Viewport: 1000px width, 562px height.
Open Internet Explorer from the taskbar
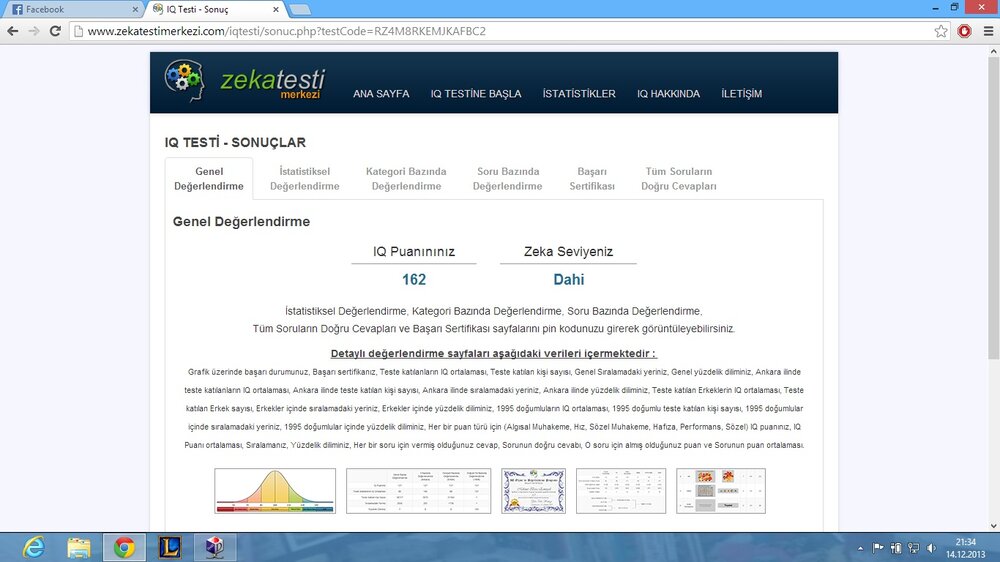tap(33, 547)
